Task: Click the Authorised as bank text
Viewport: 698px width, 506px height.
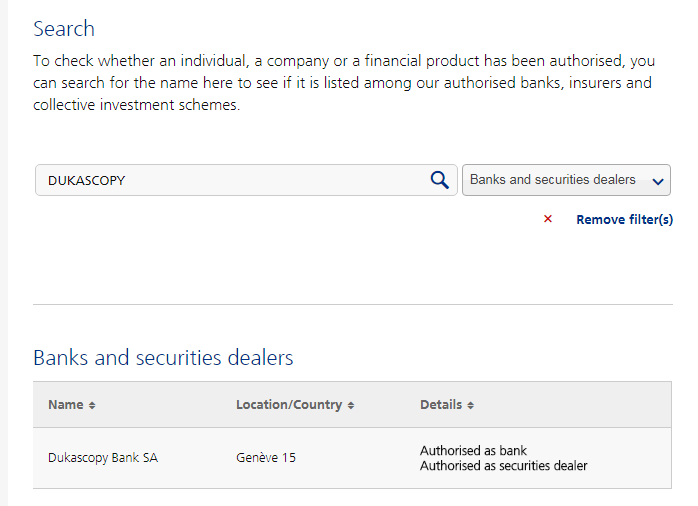Action: tap(473, 450)
